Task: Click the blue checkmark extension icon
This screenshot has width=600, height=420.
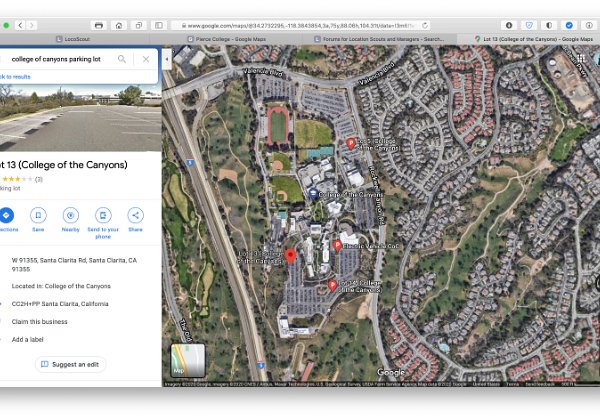Action: (569, 26)
